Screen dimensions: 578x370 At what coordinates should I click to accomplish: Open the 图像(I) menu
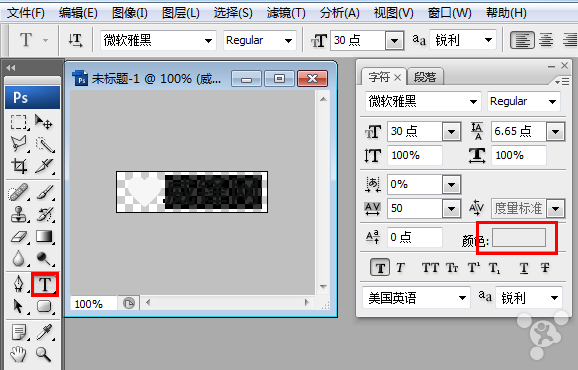point(129,13)
